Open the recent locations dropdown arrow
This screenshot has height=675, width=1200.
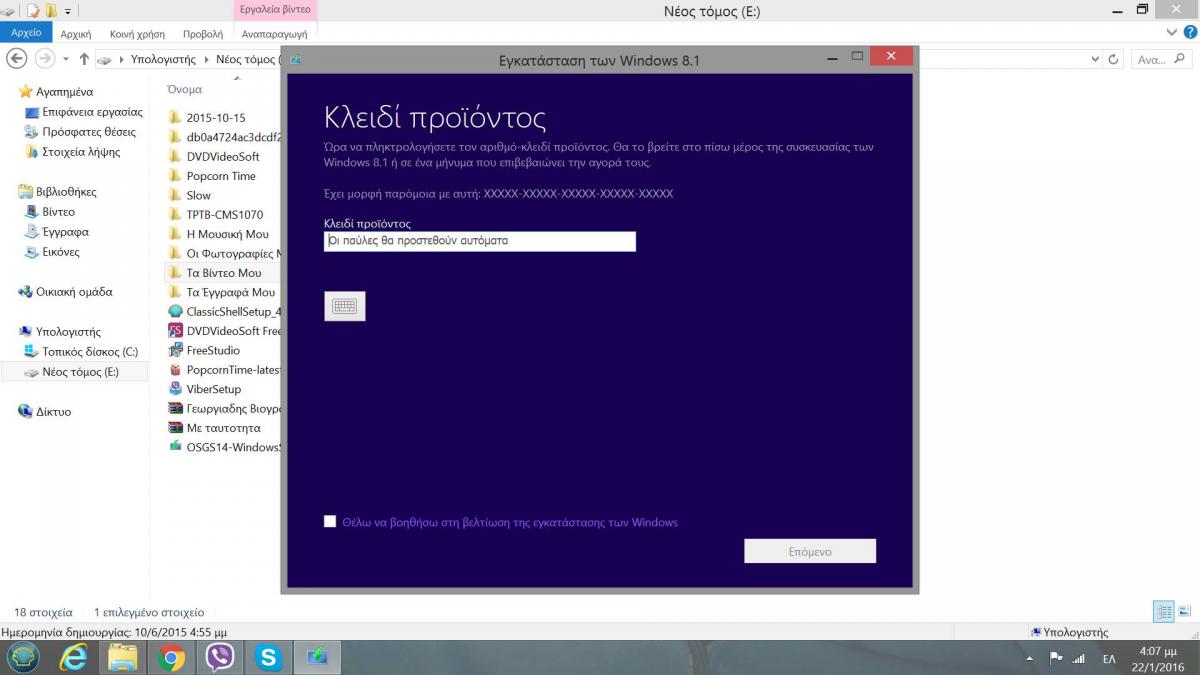coord(66,60)
